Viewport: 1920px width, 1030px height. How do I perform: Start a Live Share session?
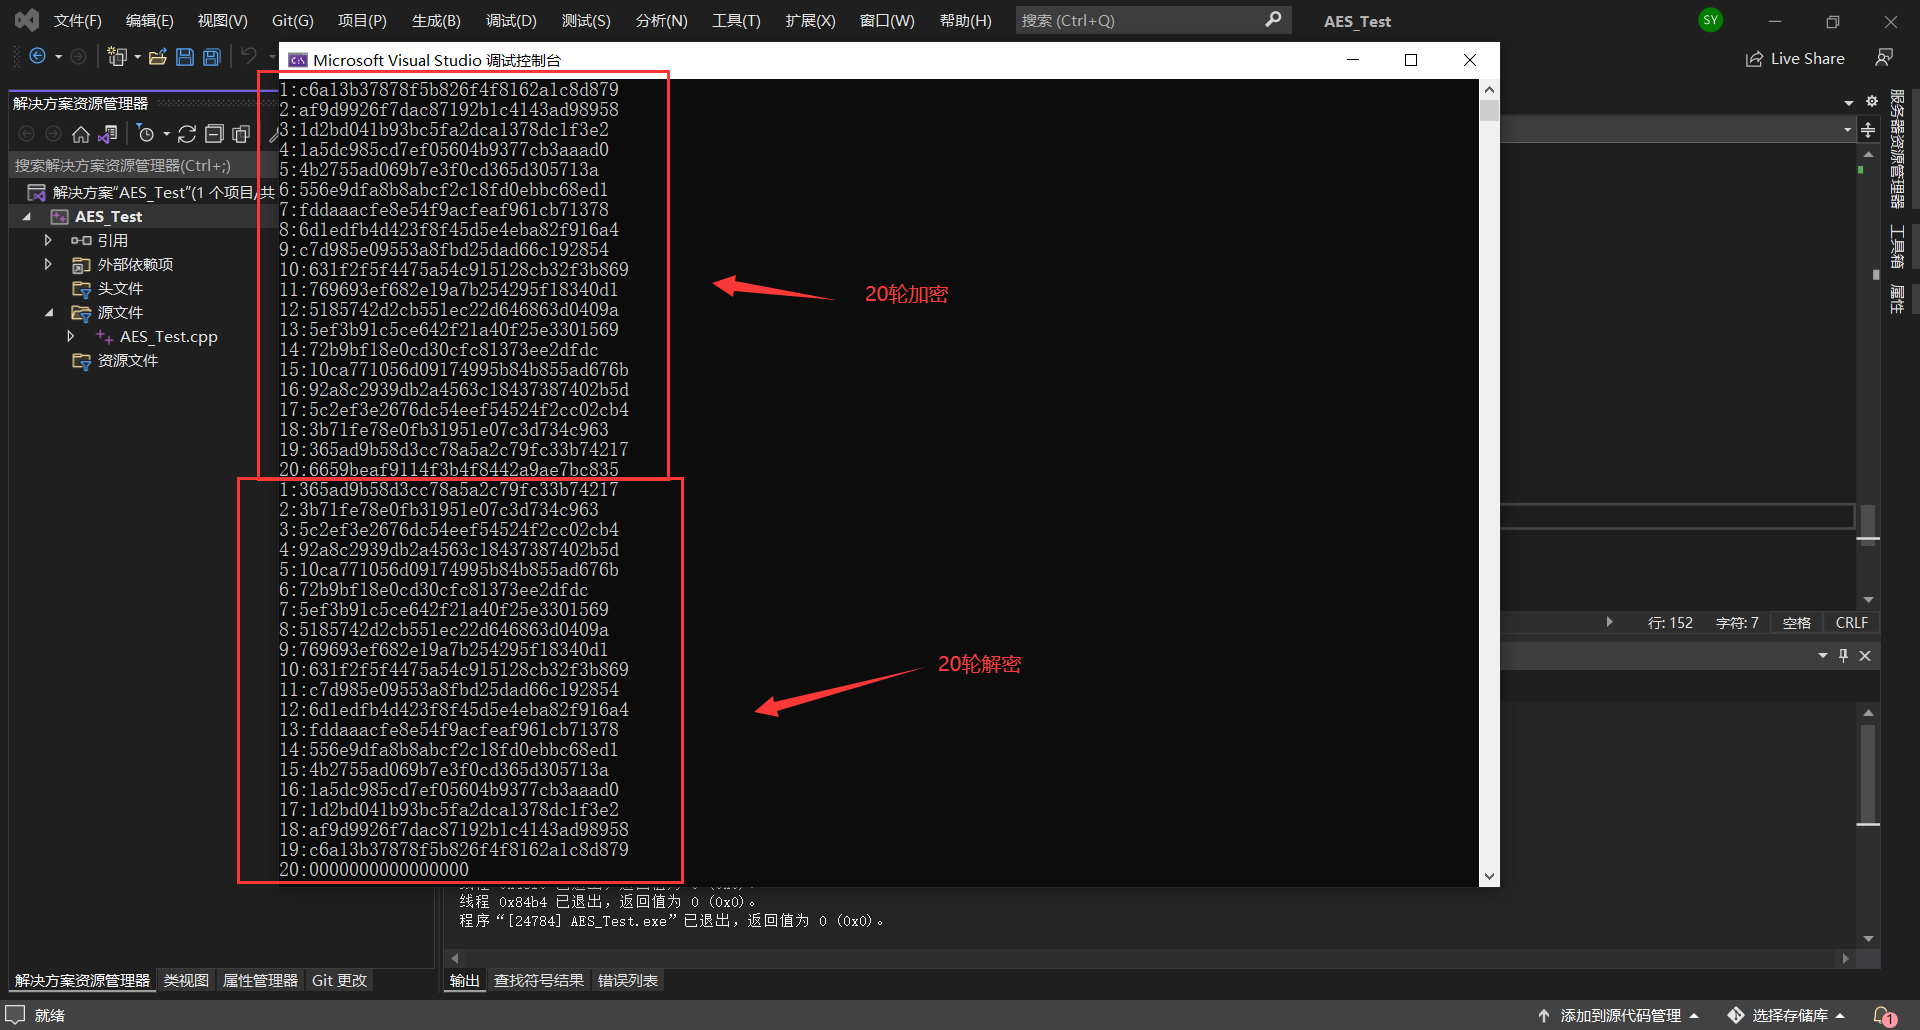click(x=1795, y=58)
